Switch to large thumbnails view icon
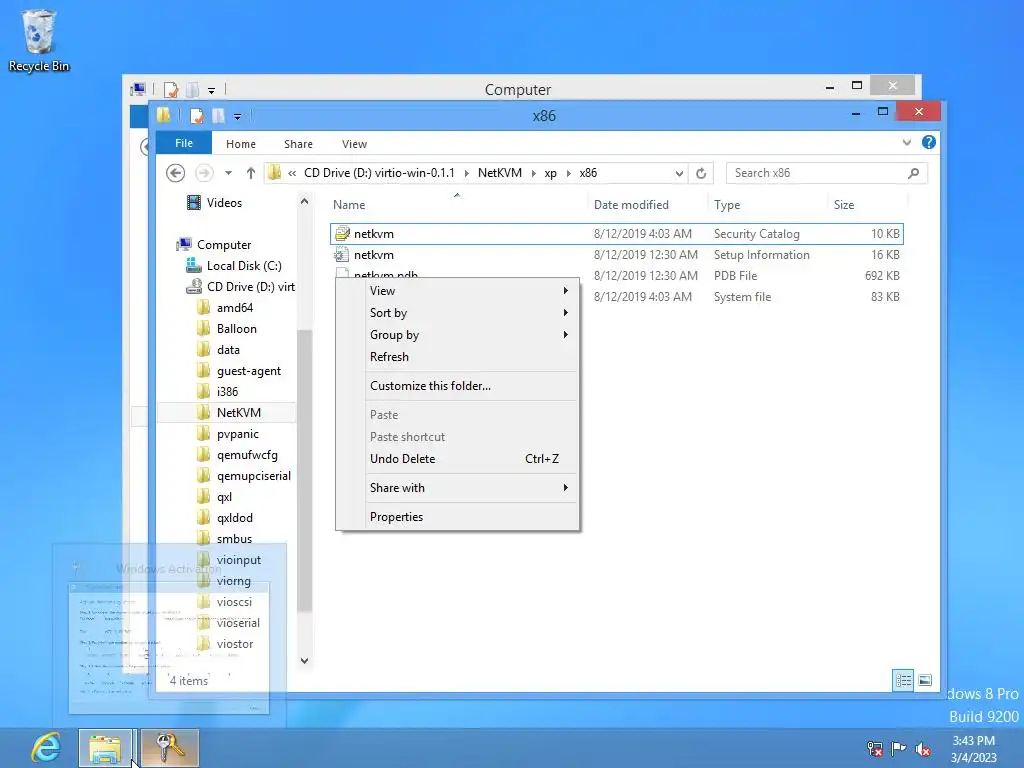This screenshot has height=768, width=1024. [x=925, y=680]
